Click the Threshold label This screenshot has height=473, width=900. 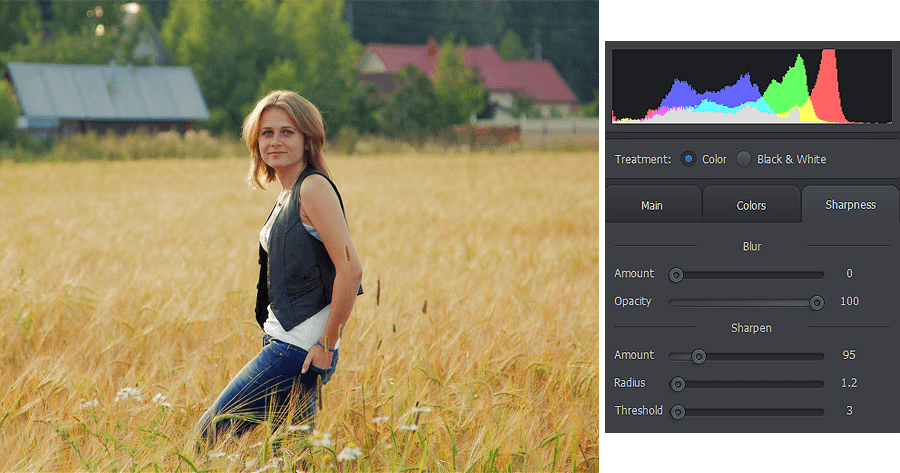638,410
